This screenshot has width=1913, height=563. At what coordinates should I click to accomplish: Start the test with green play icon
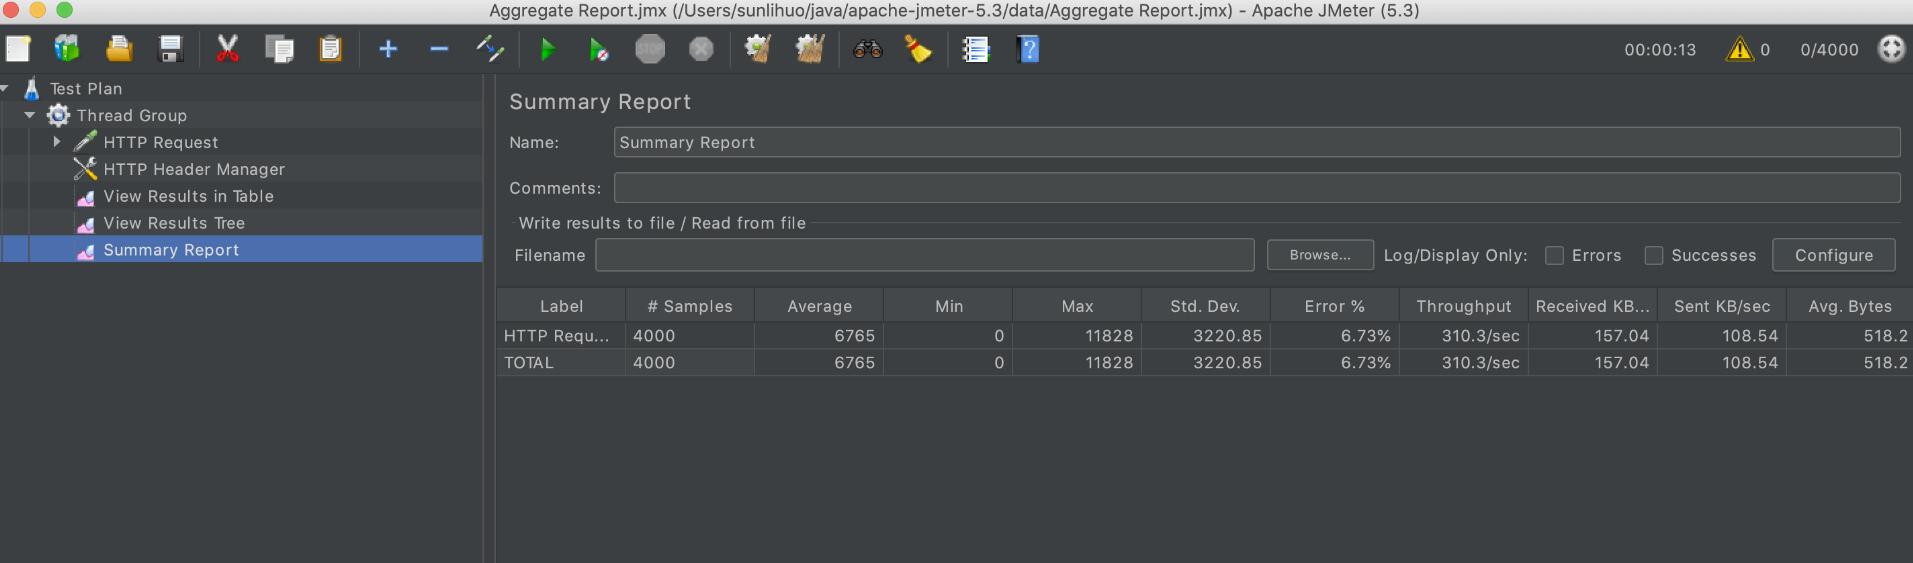click(547, 49)
